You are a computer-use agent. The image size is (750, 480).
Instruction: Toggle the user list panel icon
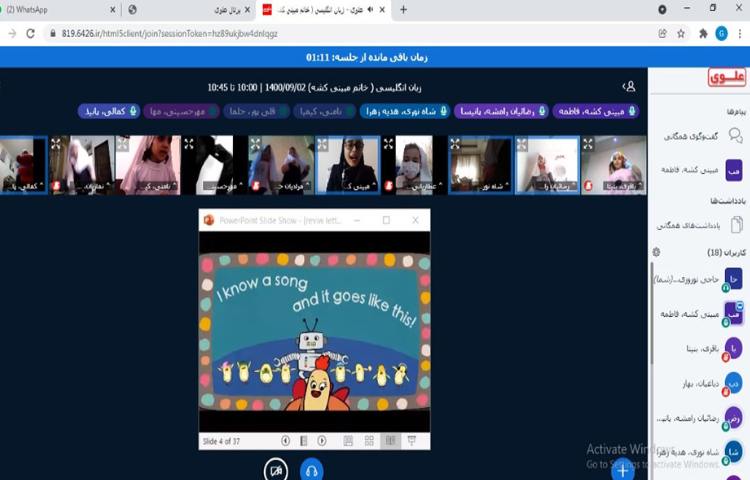[629, 87]
